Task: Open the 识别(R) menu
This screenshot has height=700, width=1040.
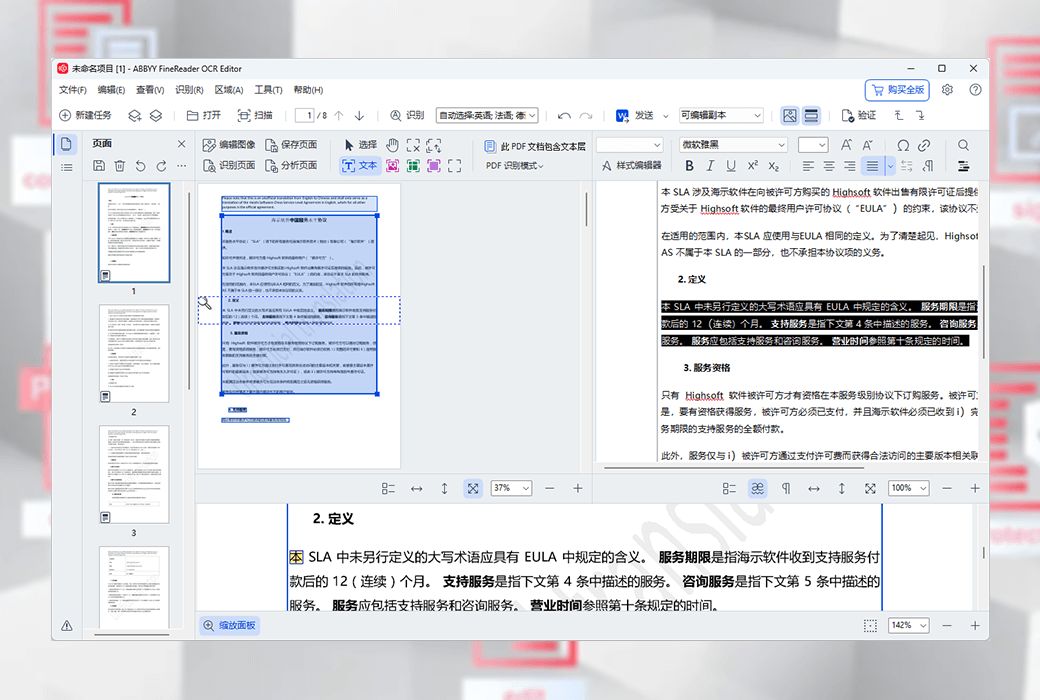Action: pos(189,90)
